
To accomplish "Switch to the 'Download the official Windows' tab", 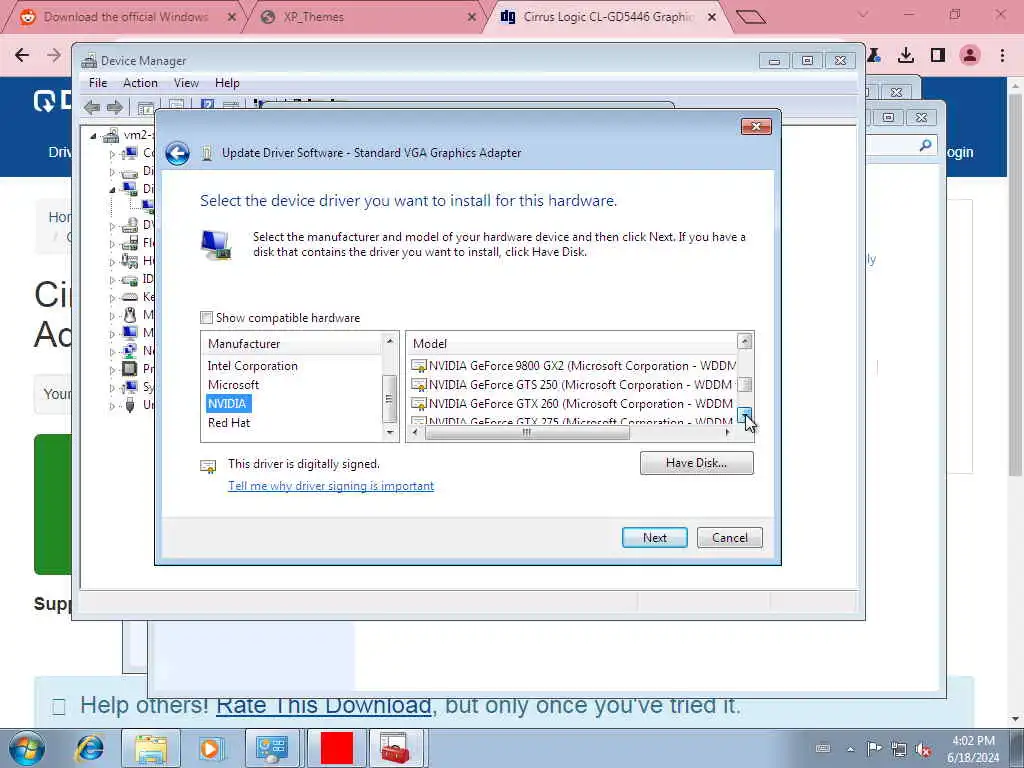I will 126,17.
